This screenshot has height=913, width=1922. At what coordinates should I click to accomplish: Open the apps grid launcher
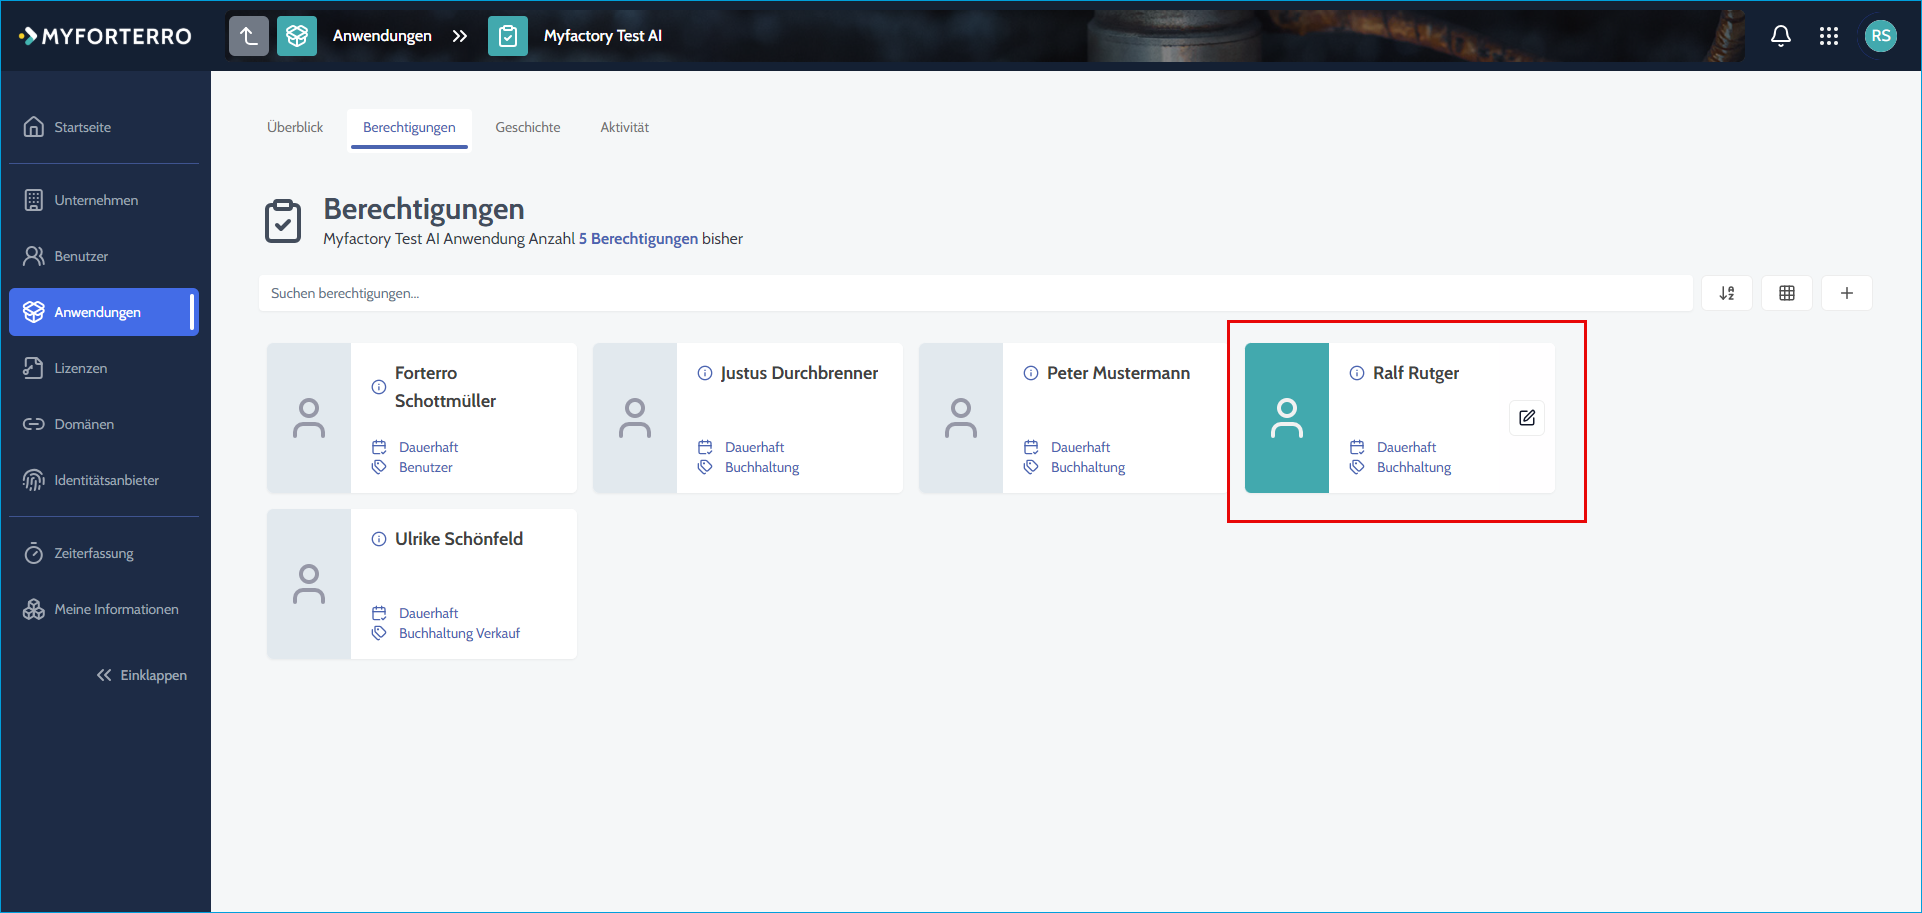(1829, 36)
